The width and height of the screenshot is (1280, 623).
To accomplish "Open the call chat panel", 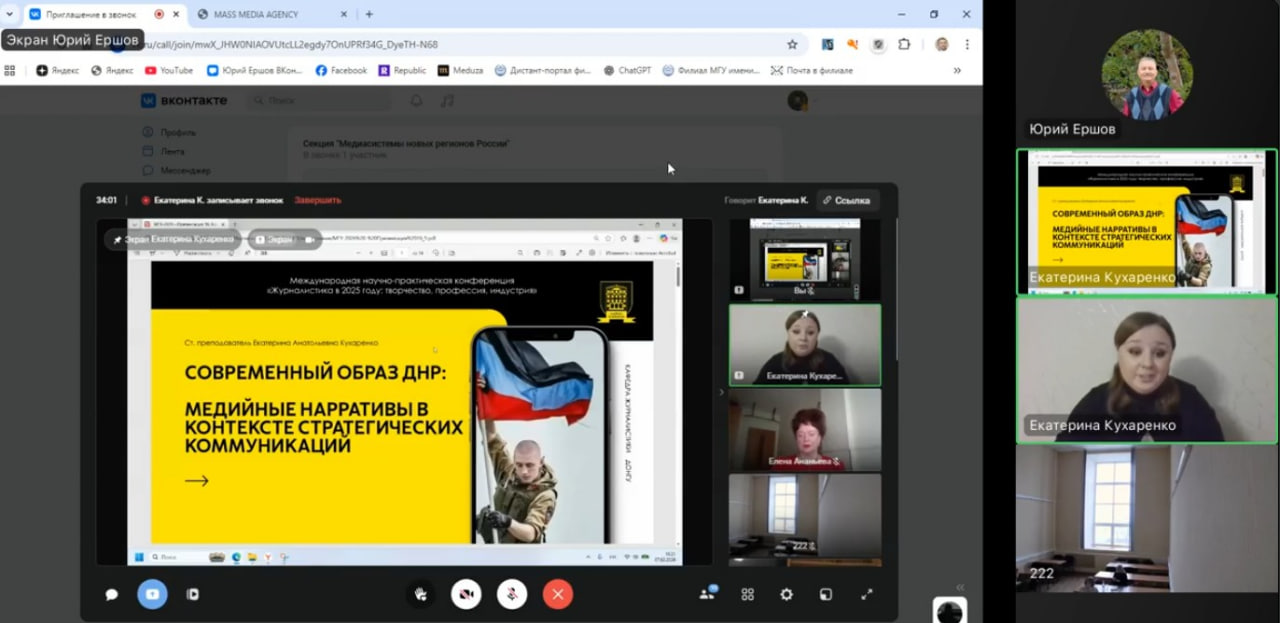I will pos(112,594).
